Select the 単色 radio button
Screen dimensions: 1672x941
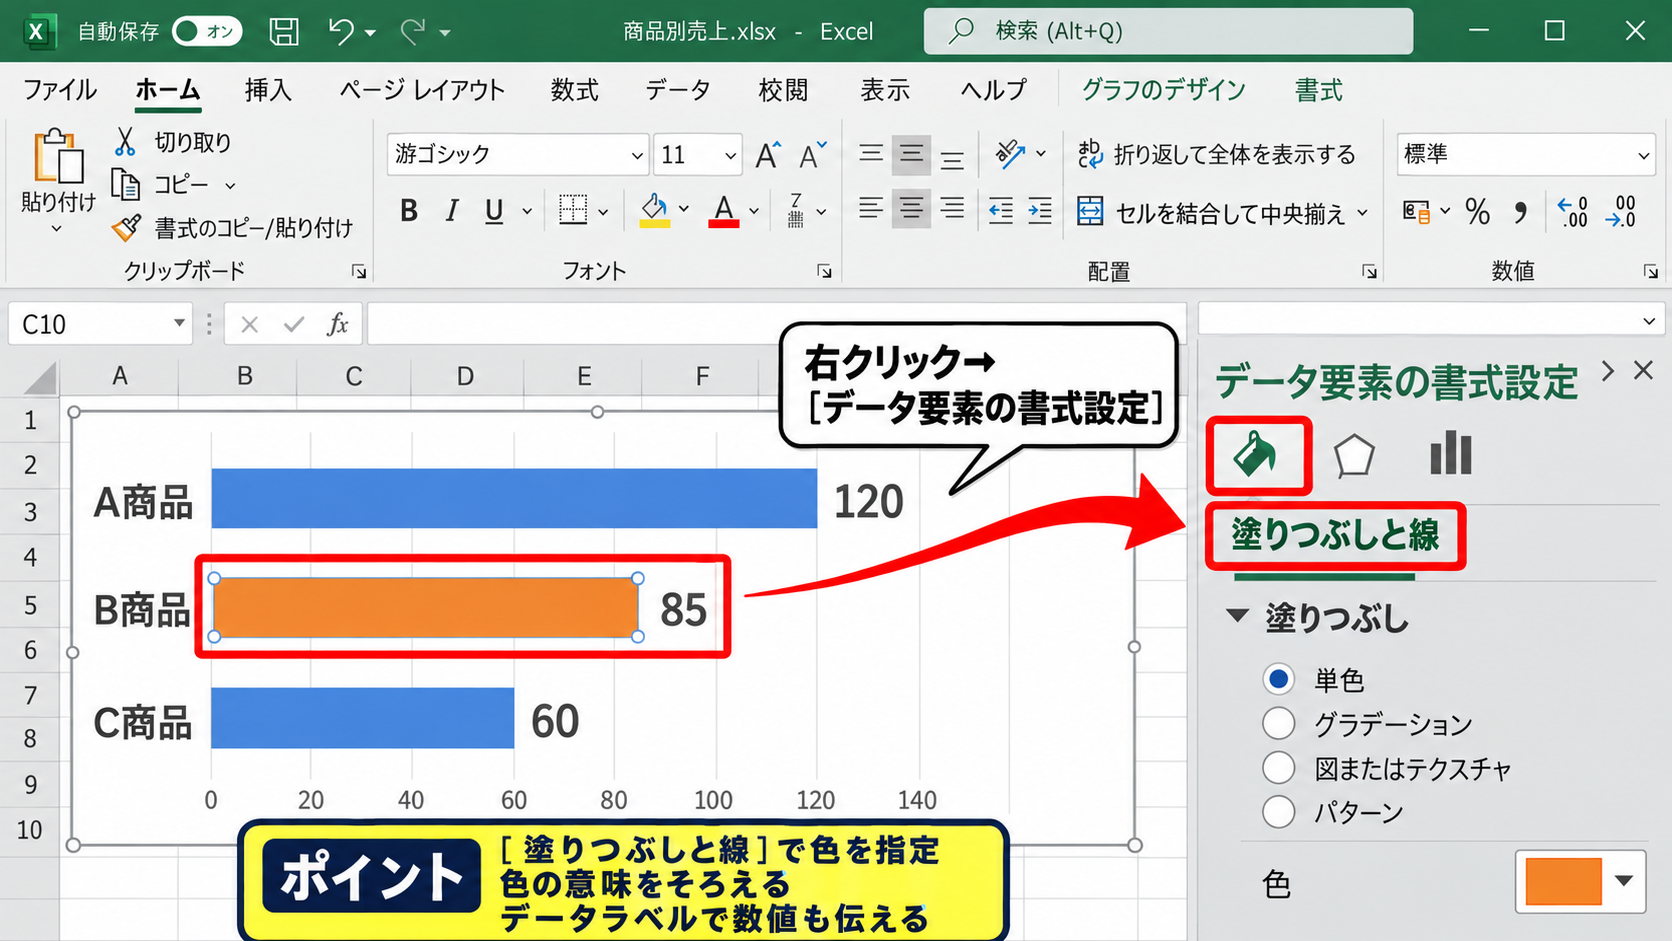tap(1278, 679)
